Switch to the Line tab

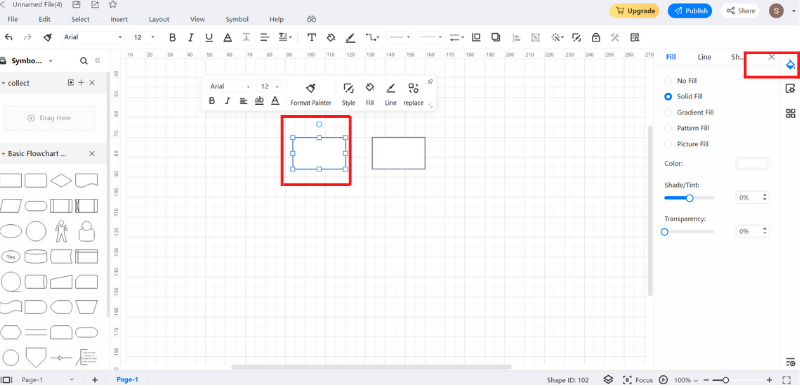(x=704, y=57)
